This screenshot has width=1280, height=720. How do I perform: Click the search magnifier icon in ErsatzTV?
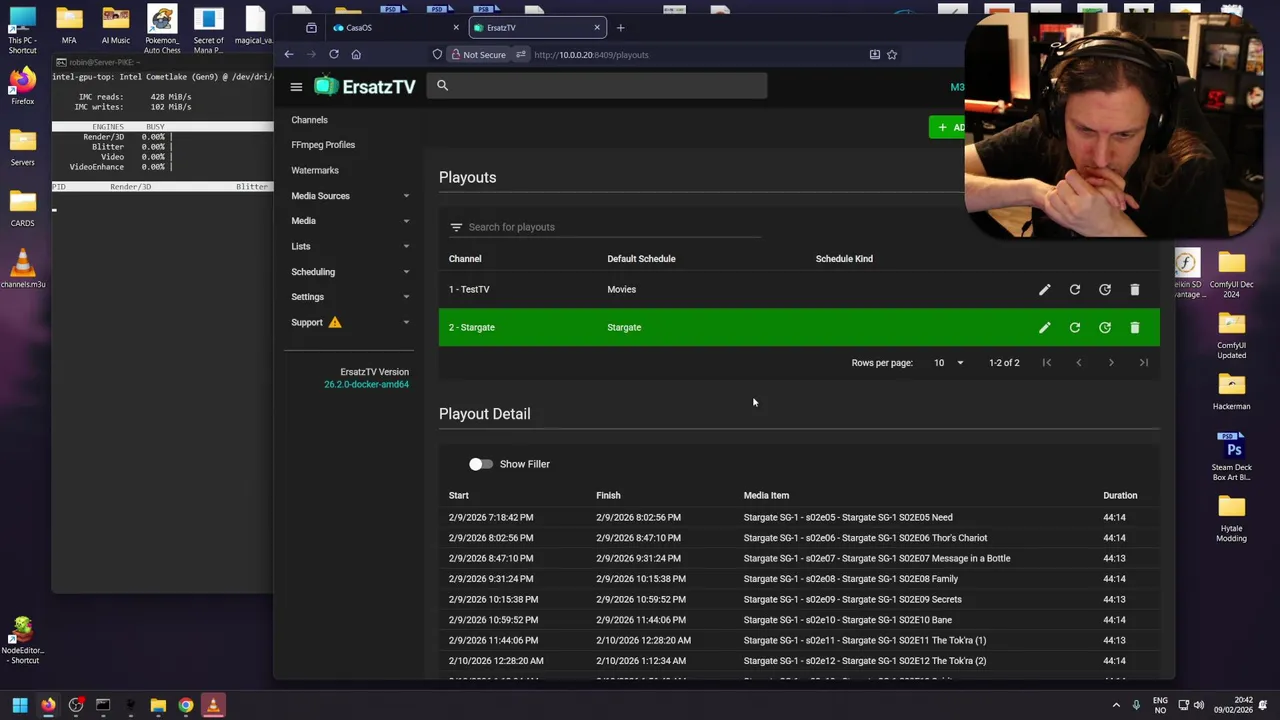442,85
